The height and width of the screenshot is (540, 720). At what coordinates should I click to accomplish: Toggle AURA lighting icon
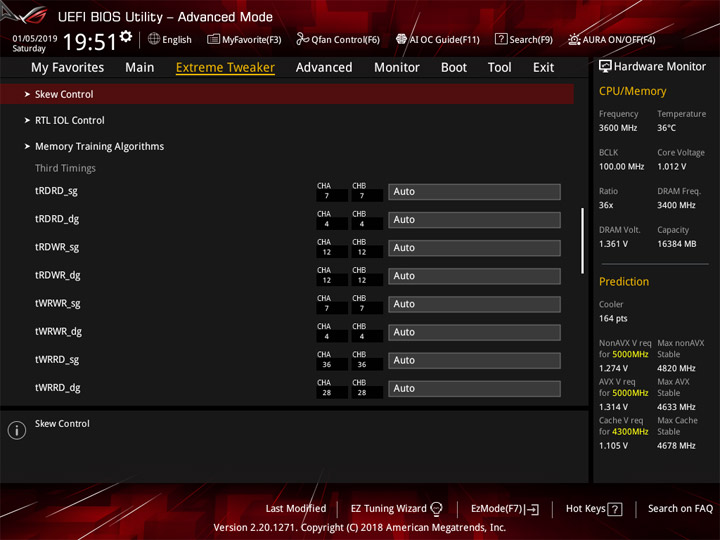tap(574, 39)
